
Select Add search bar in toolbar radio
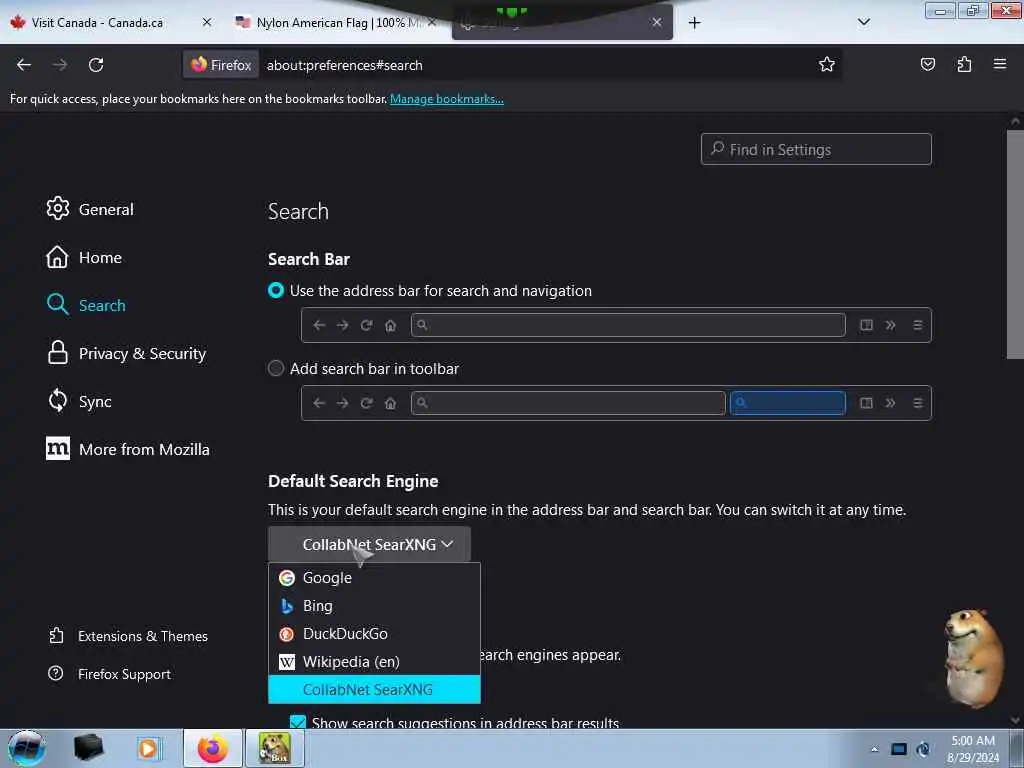coord(276,368)
